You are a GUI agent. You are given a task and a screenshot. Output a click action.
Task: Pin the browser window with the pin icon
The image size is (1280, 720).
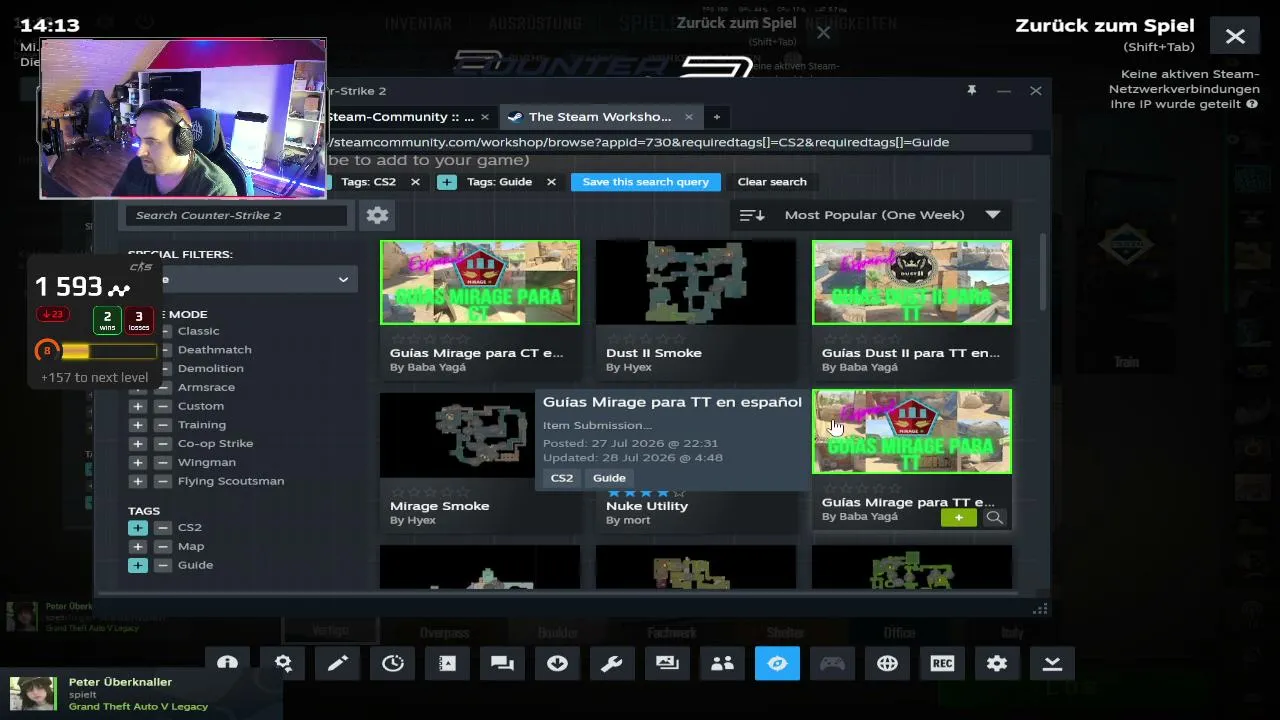pyautogui.click(x=971, y=91)
